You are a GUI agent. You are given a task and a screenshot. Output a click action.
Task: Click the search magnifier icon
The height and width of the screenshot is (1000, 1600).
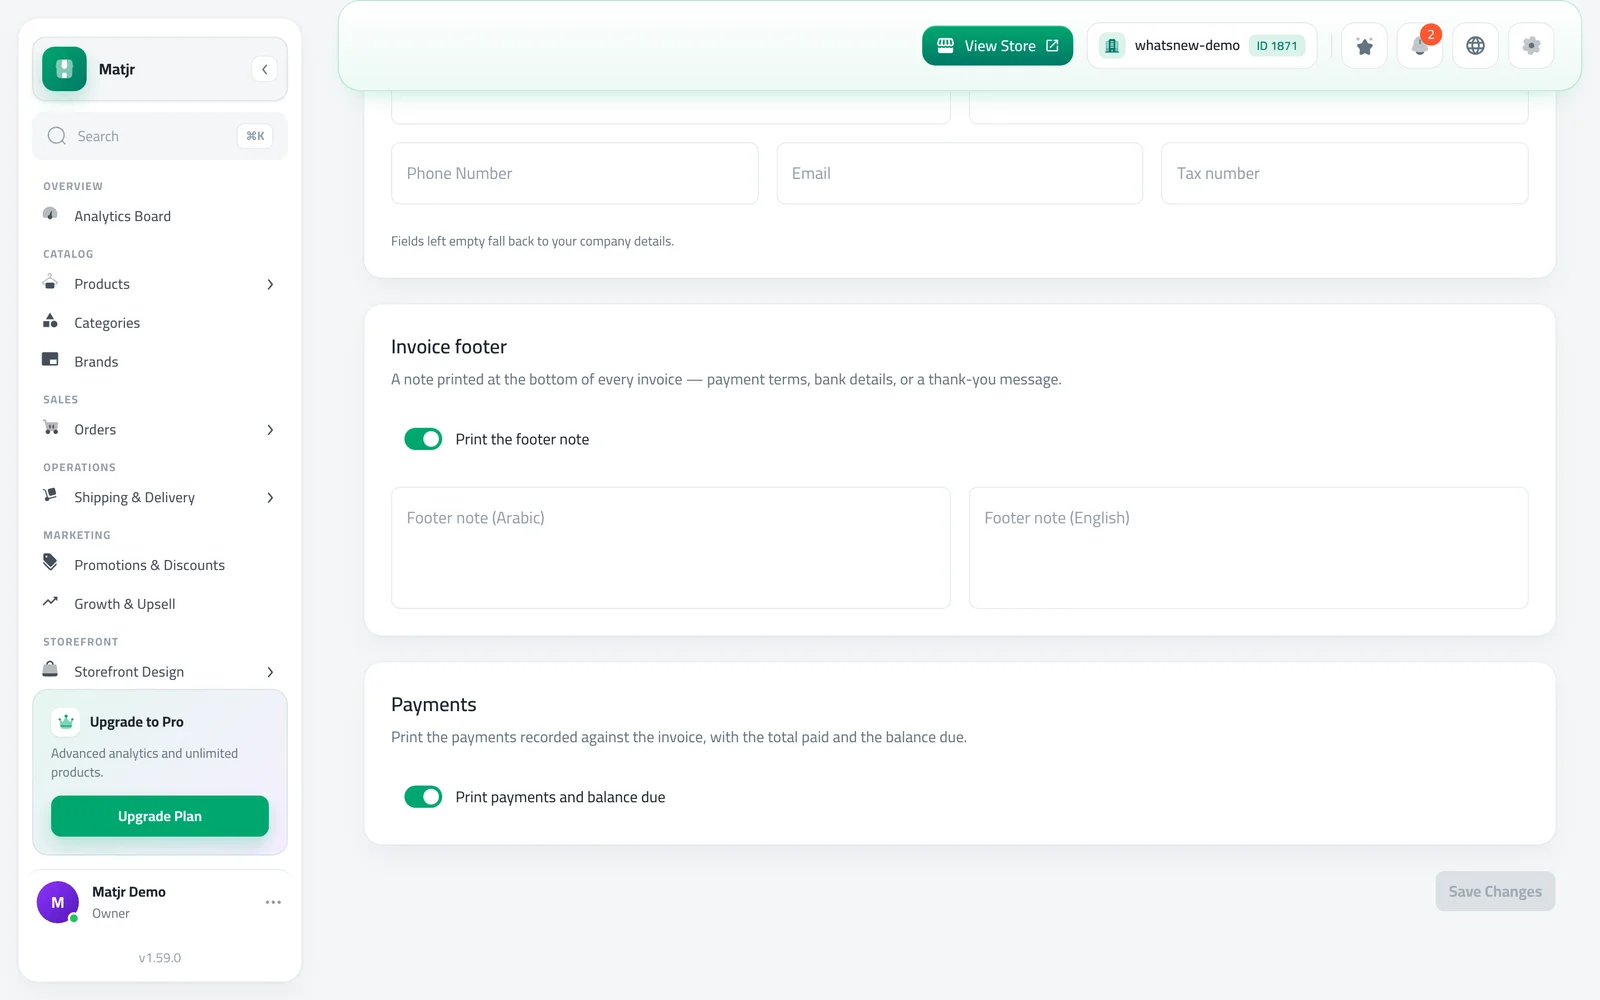[x=57, y=136]
